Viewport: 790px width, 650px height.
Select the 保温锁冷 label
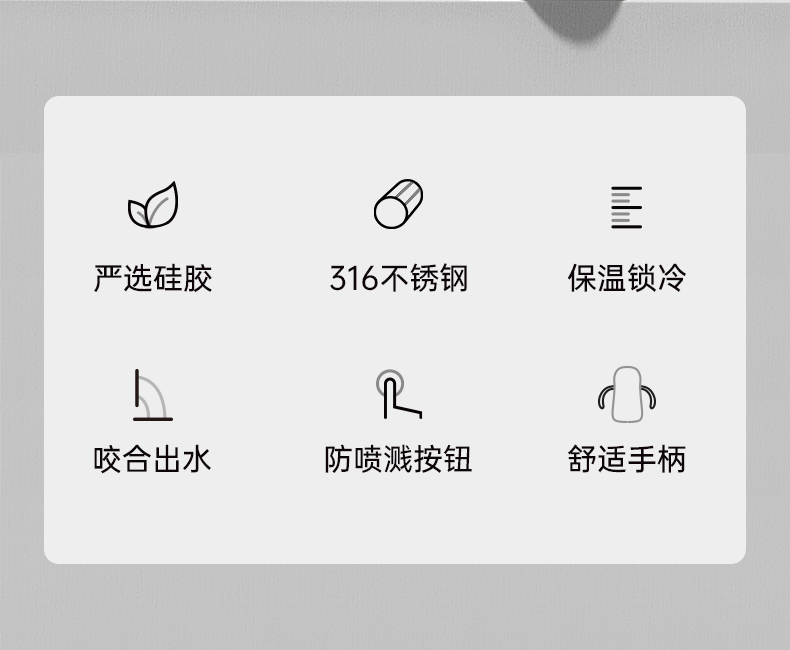[x=627, y=278]
